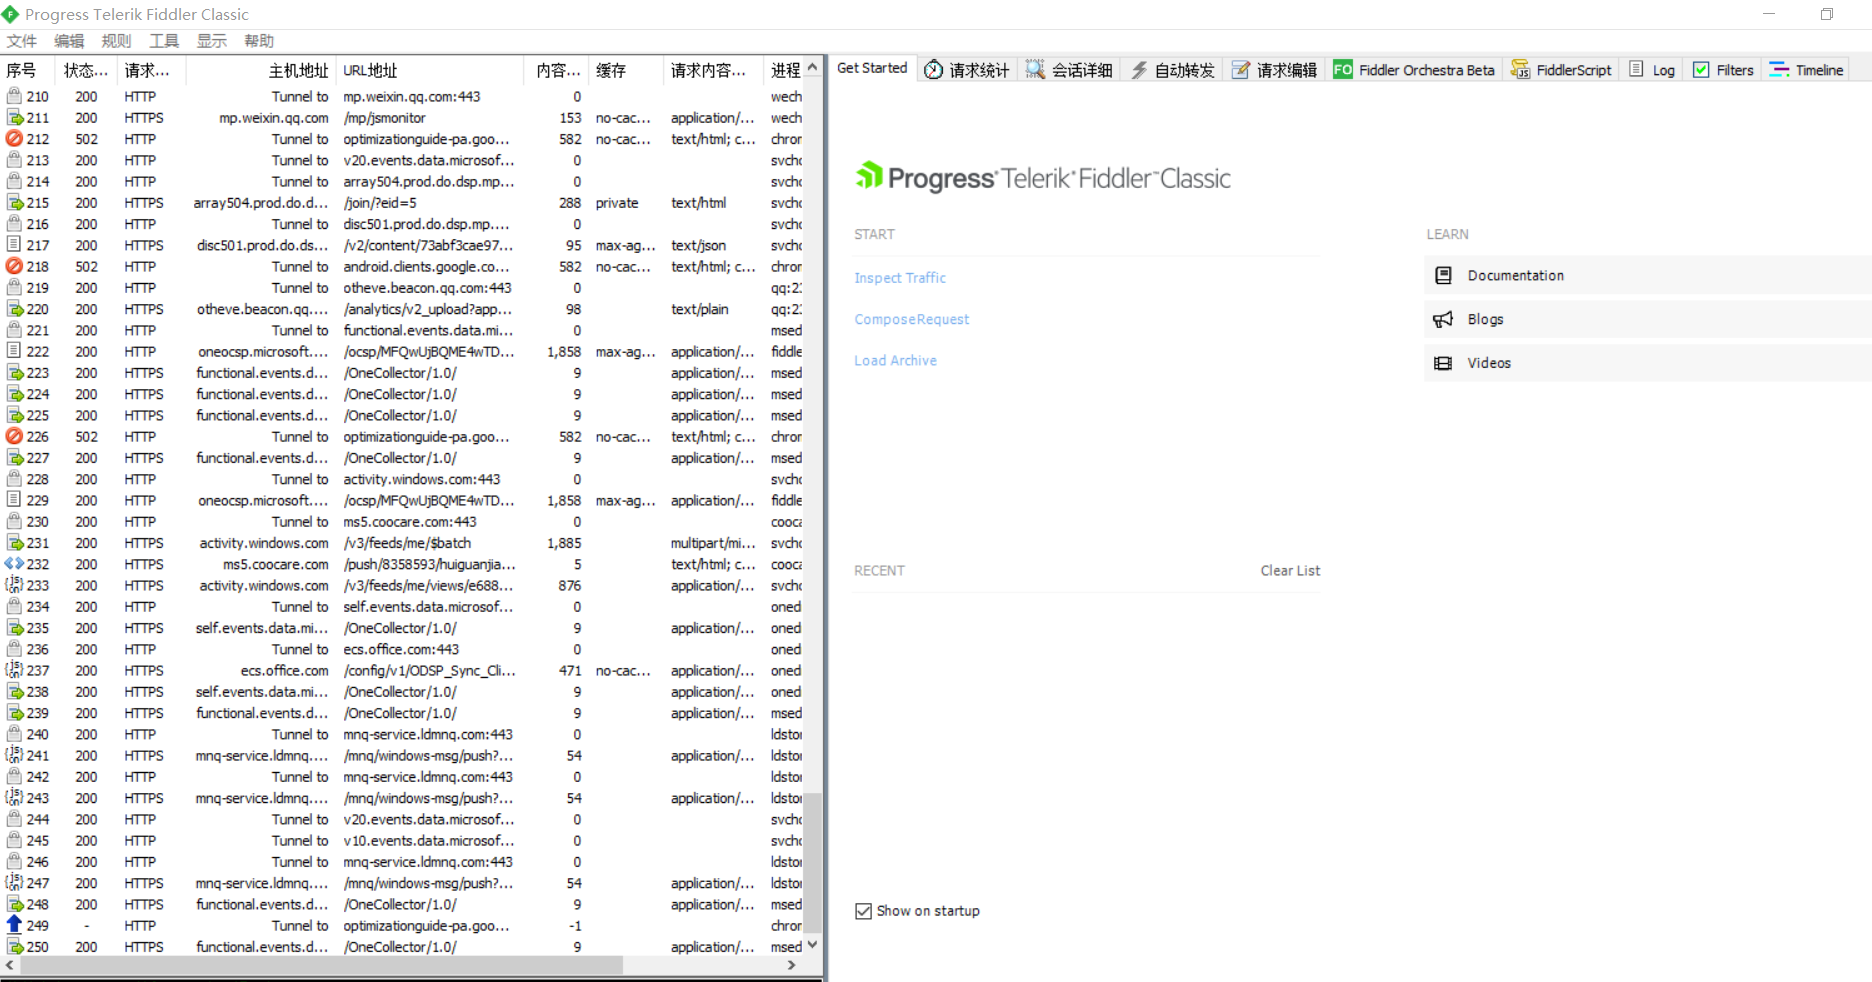This screenshot has height=982, width=1872.
Task: Click the Fiddler app icon in title bar
Action: click(10, 14)
